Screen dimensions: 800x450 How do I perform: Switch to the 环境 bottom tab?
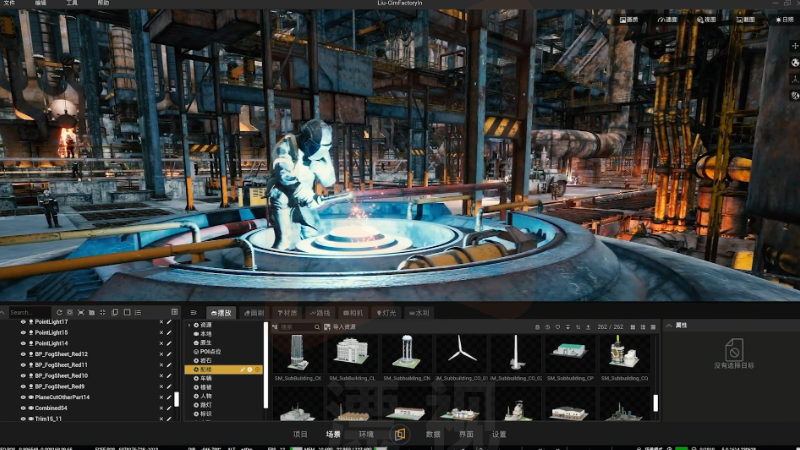coord(366,435)
